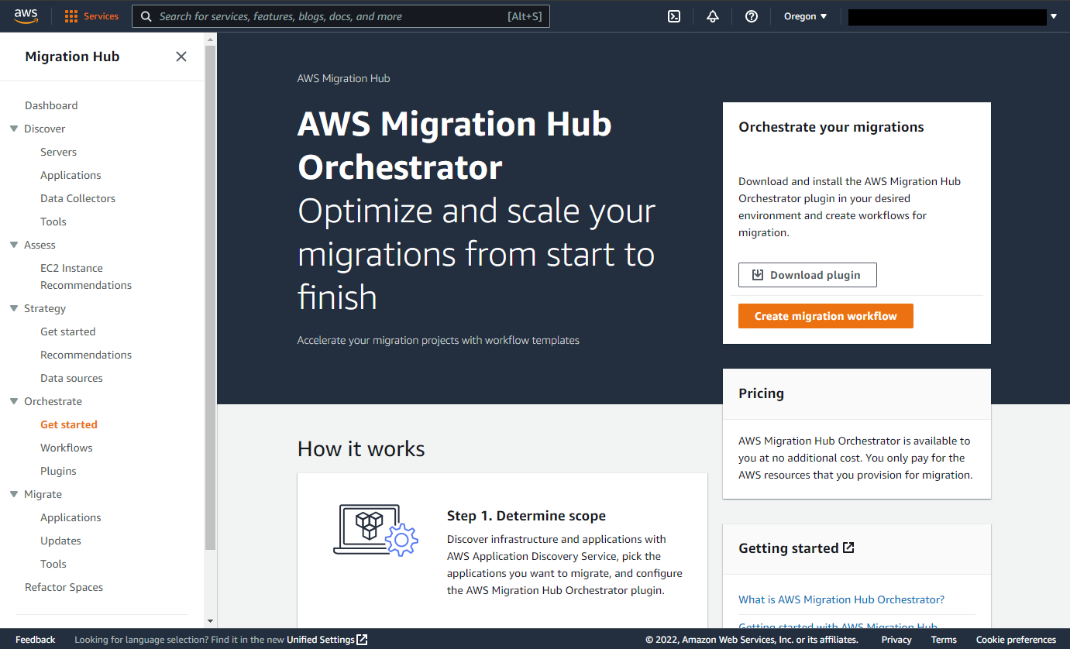Click the search magnifier icon

click(x=146, y=16)
